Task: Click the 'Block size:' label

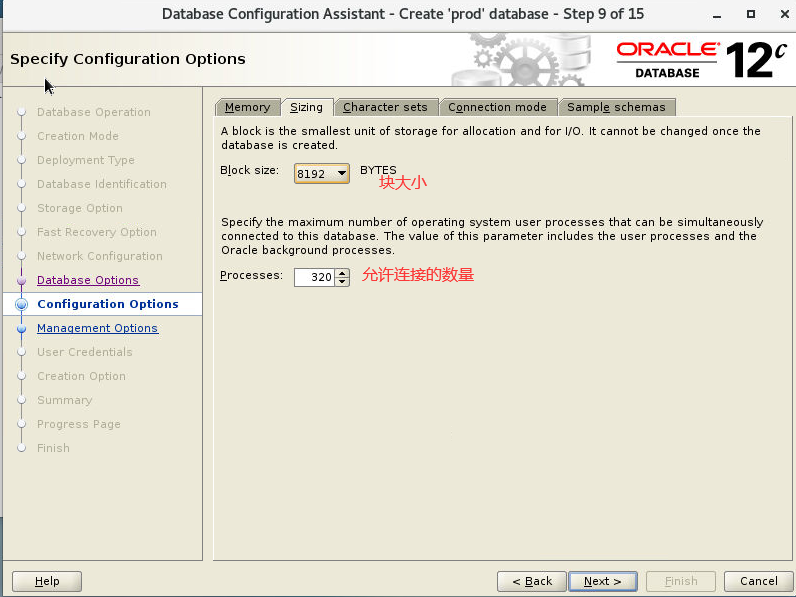Action: 249,170
